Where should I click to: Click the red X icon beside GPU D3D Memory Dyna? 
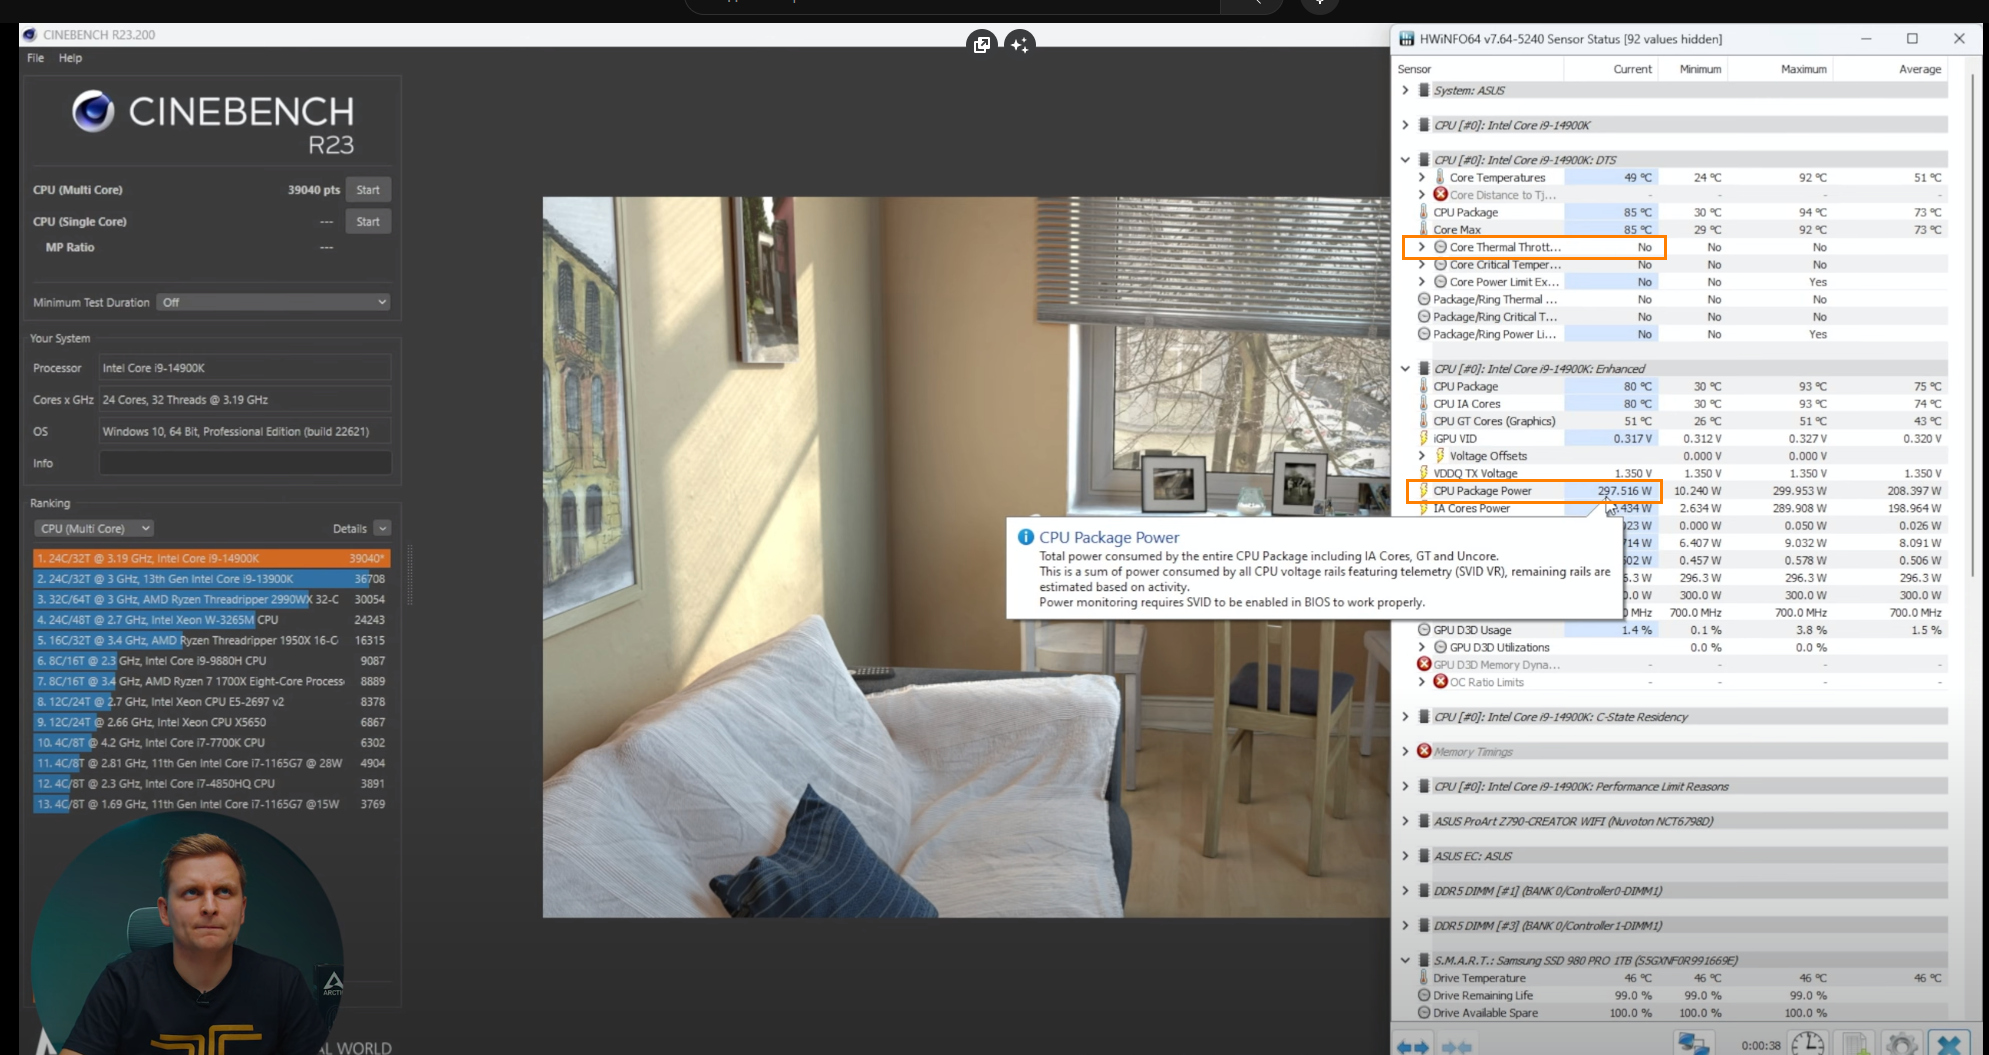pyautogui.click(x=1424, y=664)
